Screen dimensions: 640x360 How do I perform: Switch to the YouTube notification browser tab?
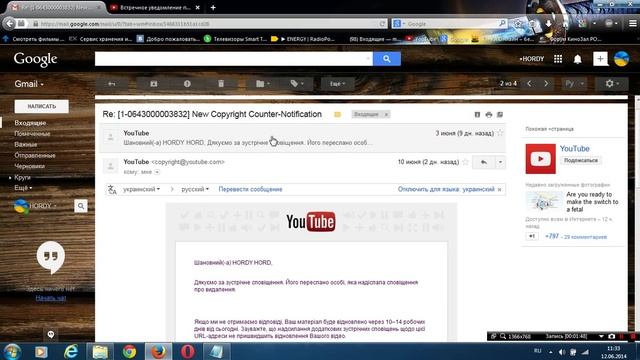(x=156, y=7)
